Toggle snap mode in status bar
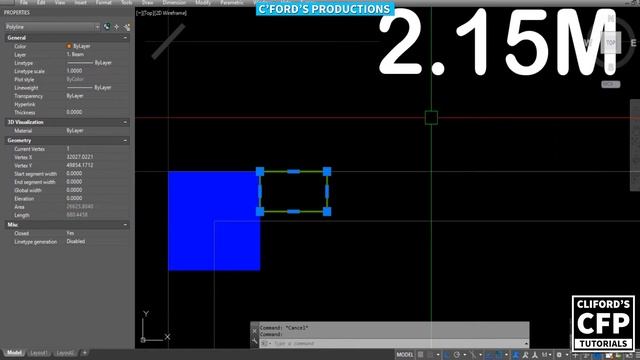 (429, 355)
